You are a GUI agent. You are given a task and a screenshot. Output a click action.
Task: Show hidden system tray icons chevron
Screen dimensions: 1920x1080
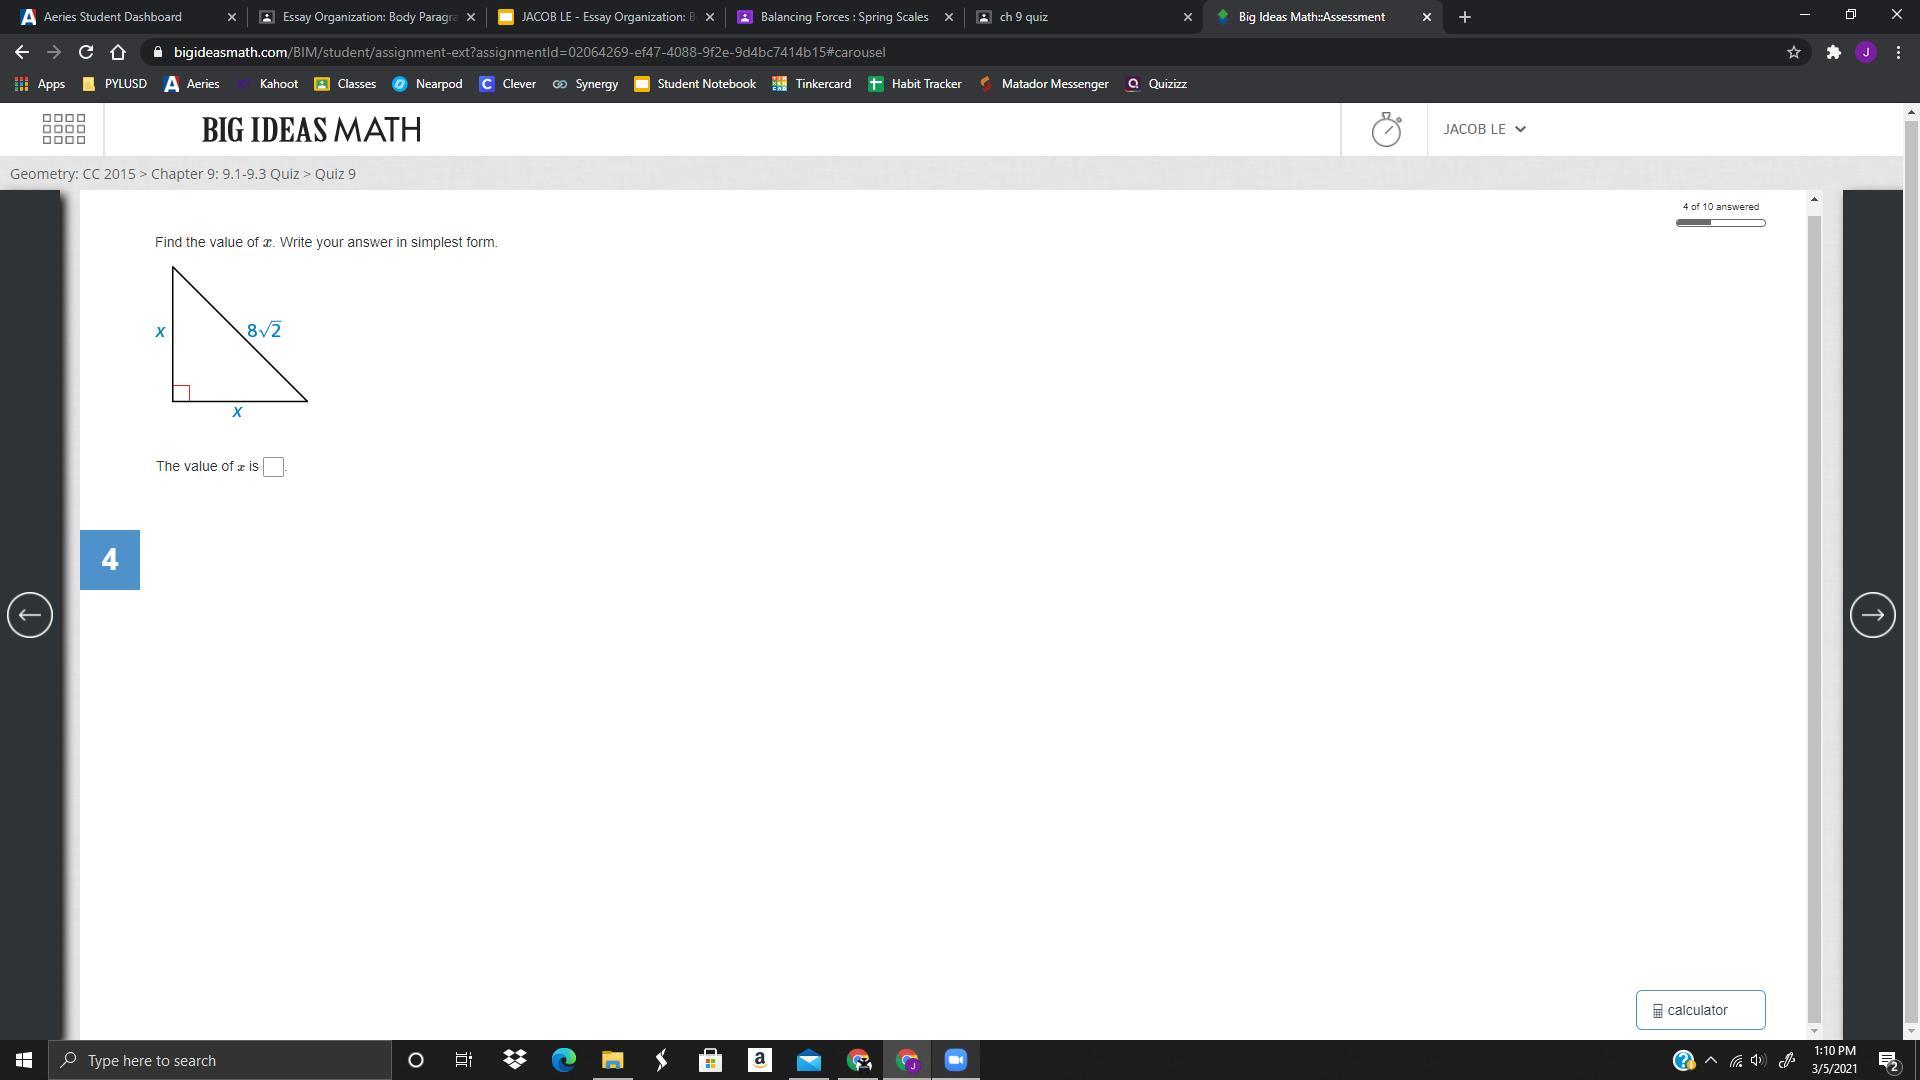(x=1710, y=1060)
